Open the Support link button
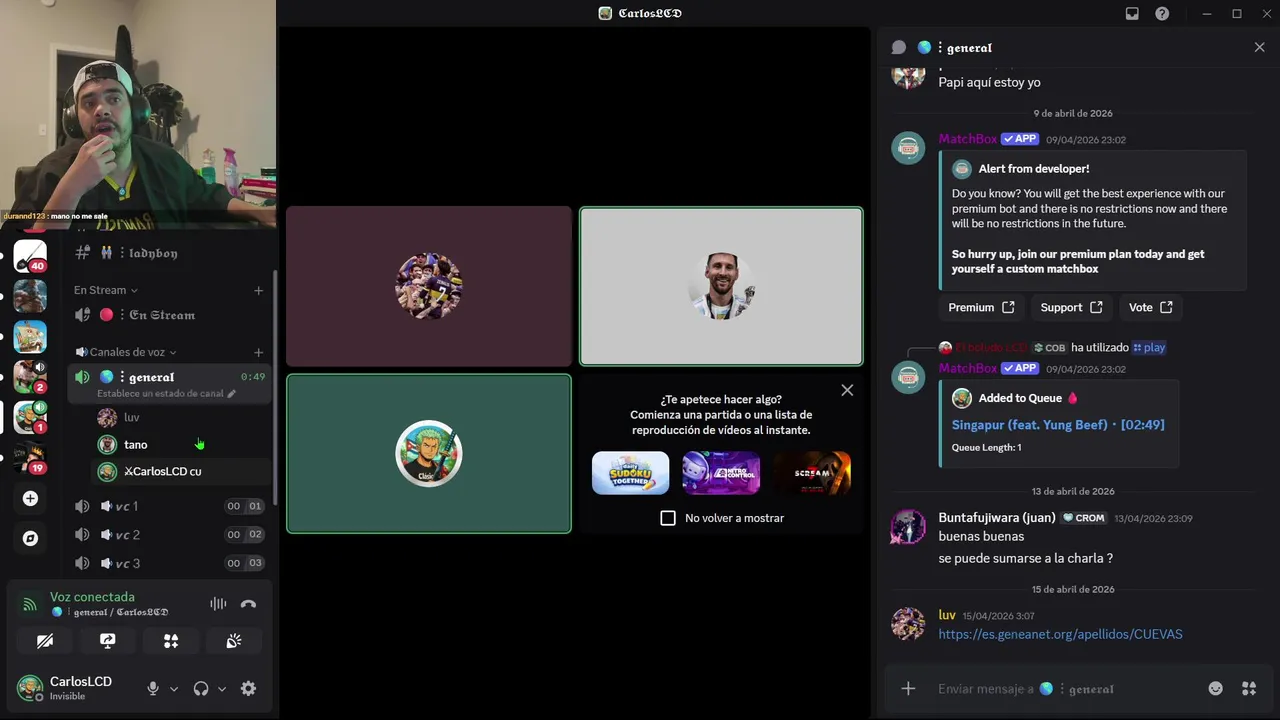This screenshot has width=1280, height=720. click(1071, 307)
